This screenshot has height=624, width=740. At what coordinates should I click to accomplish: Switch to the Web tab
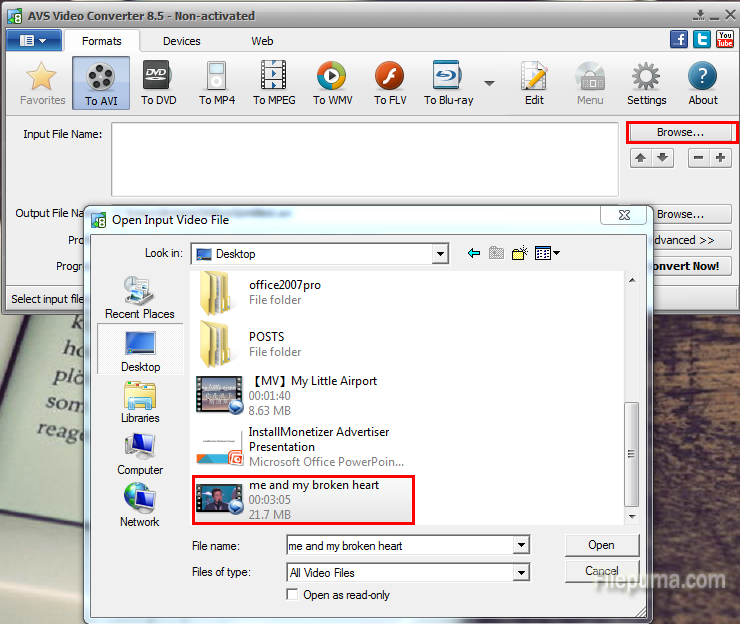(x=262, y=41)
